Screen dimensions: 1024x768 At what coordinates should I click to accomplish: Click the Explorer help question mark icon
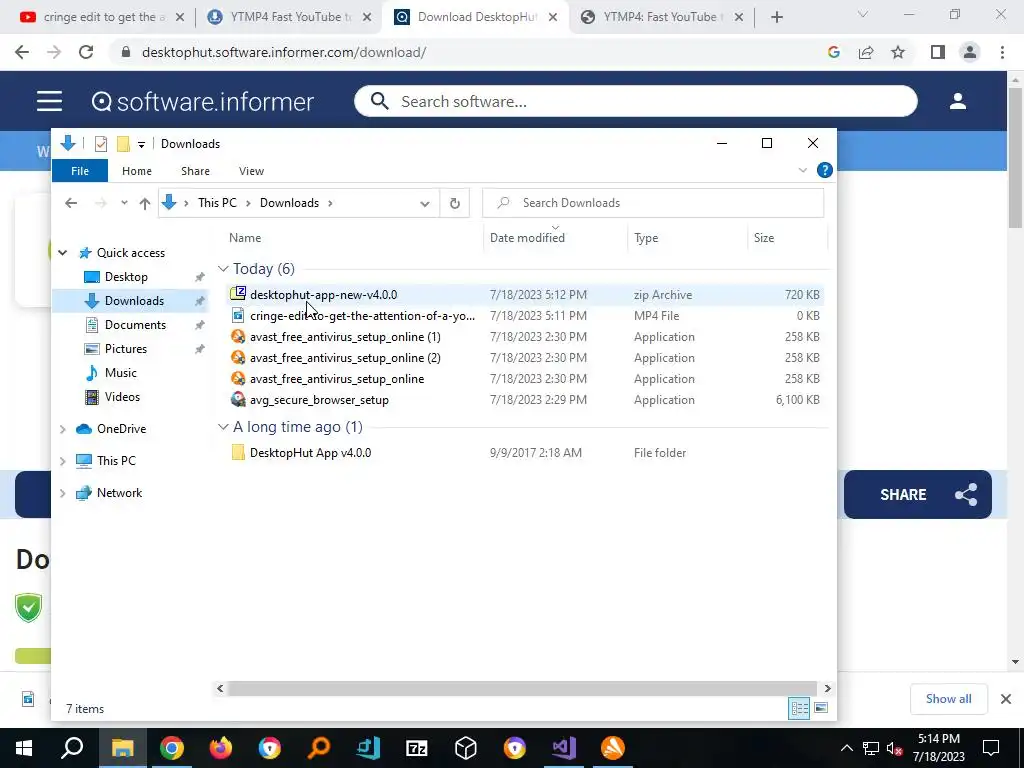(x=825, y=170)
